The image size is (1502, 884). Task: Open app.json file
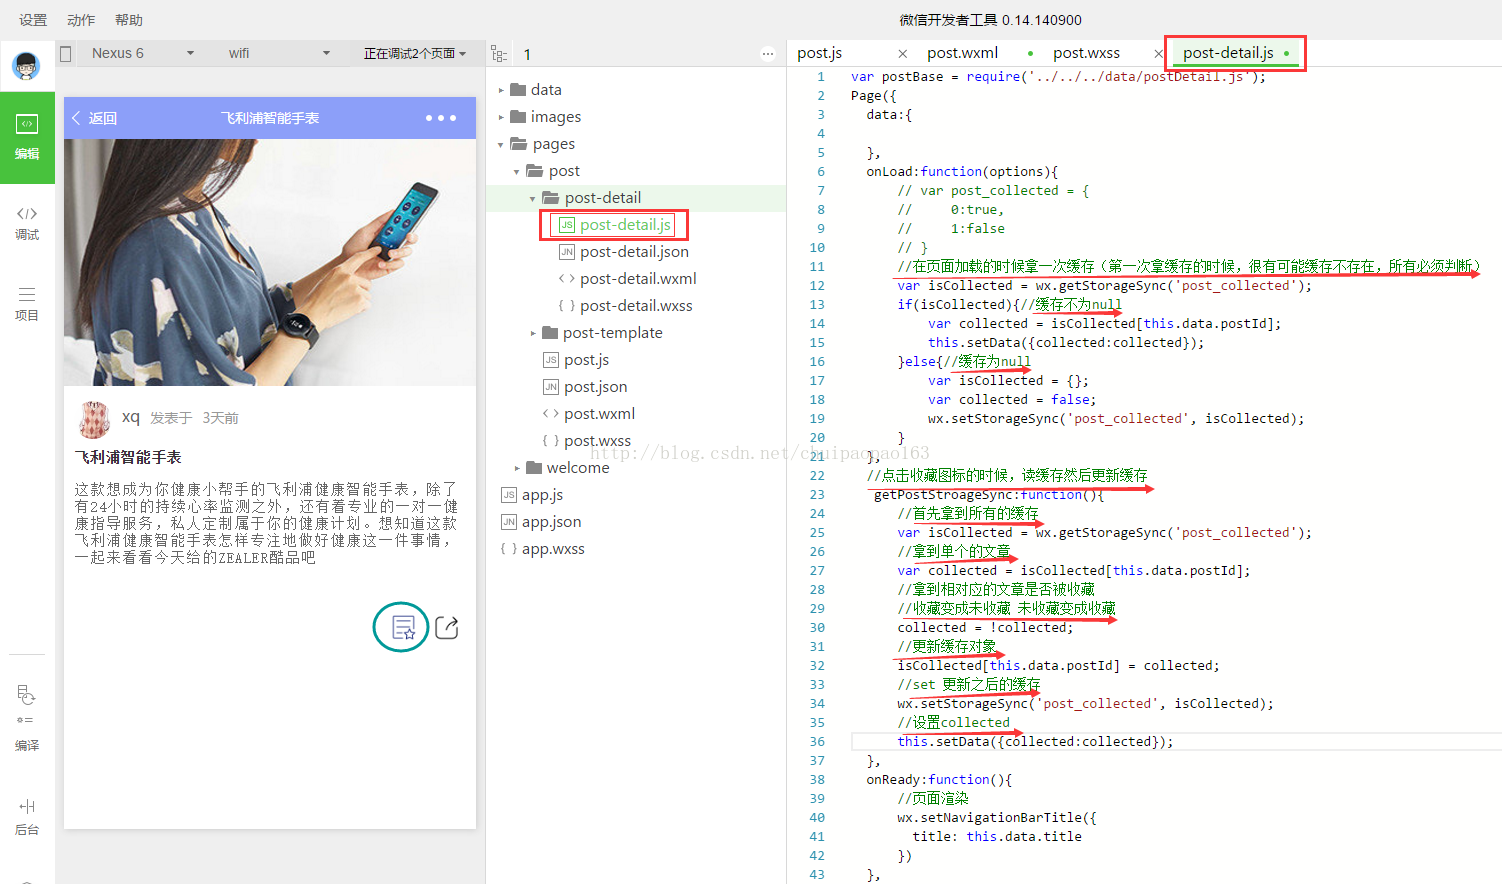(x=541, y=522)
